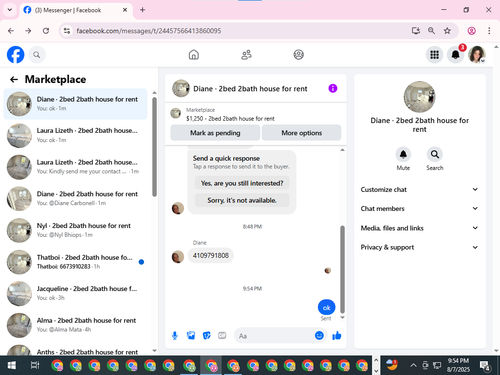500x375 pixels.
Task: Expand the Customize chat section
Action: 419,189
